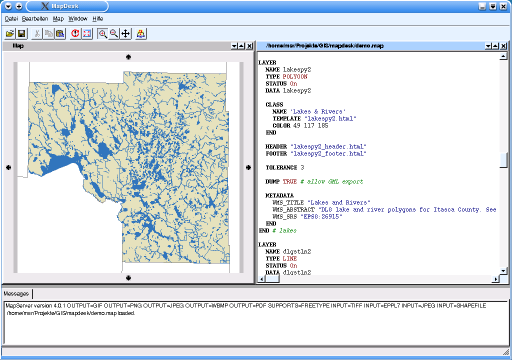
Task: Click the horizontal scrollbar thumb in editor
Action: [x=273, y=279]
